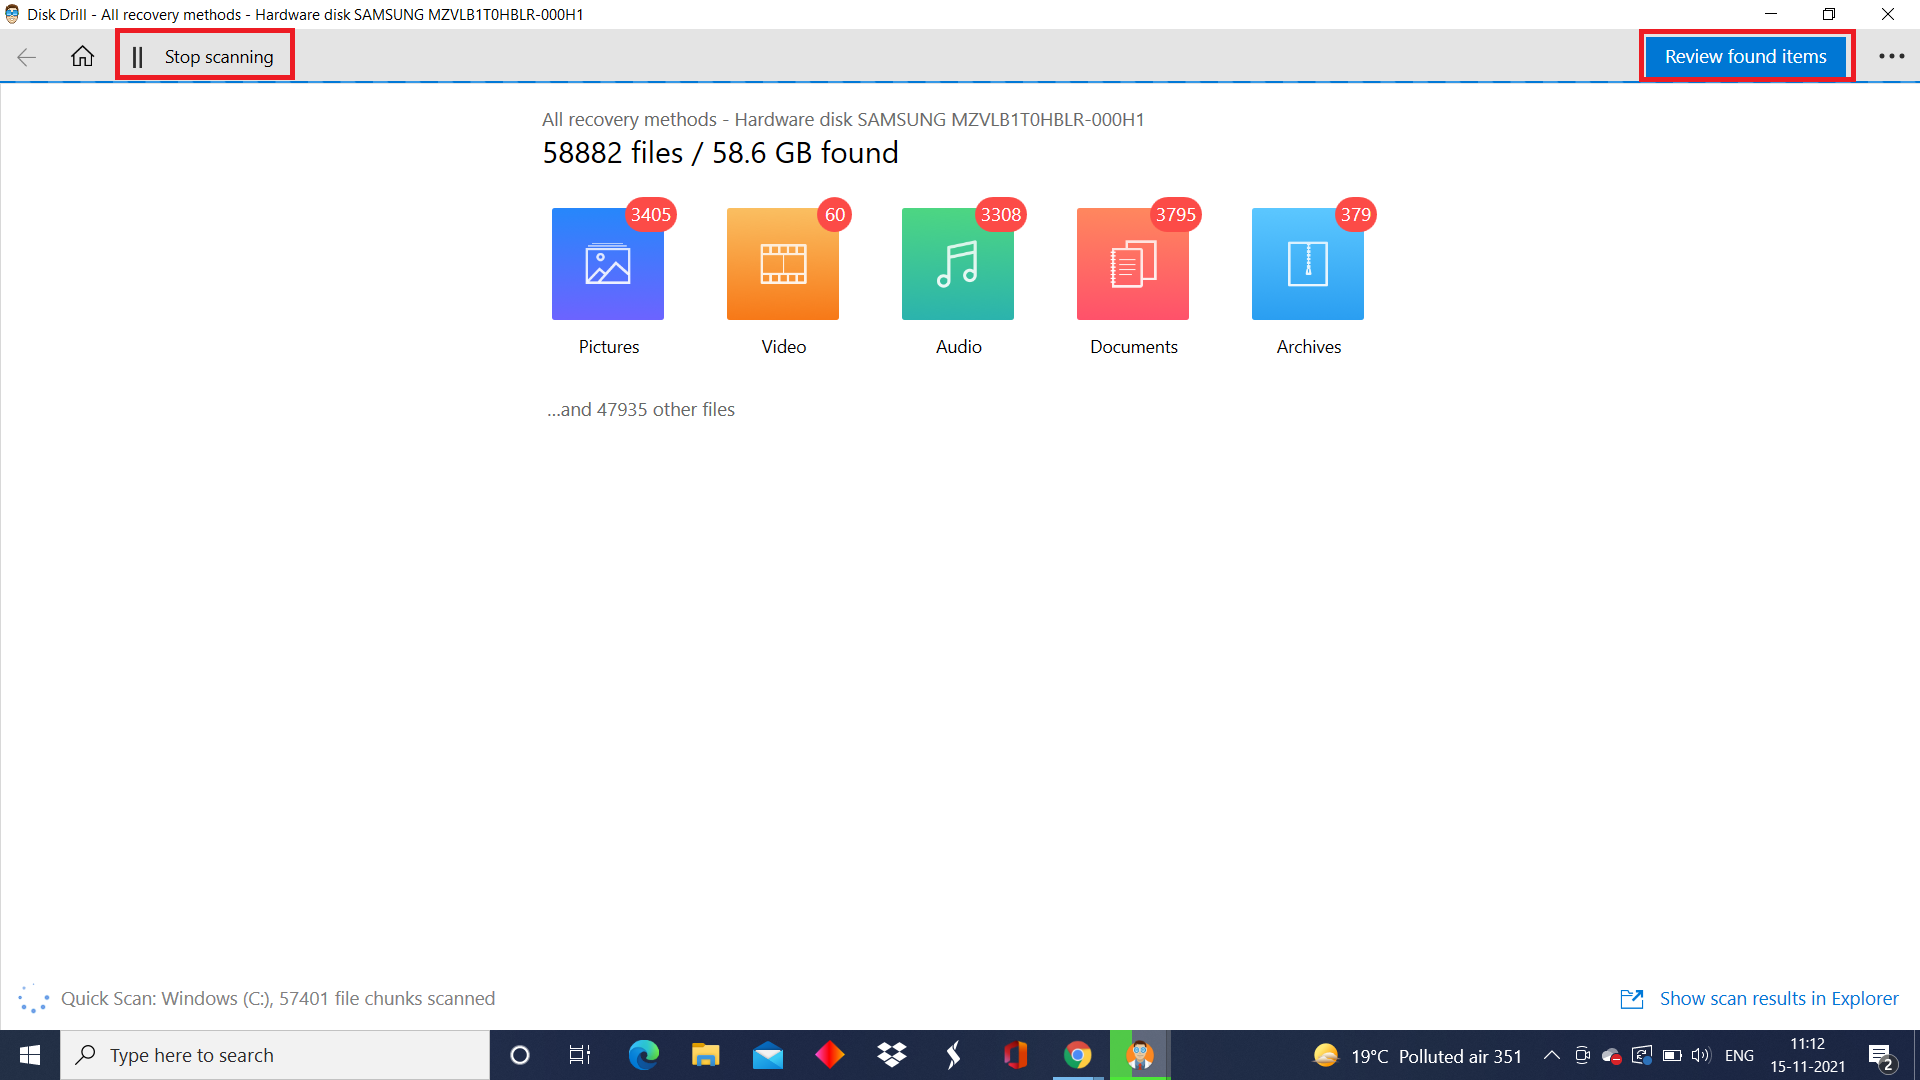
Task: Open the notification center icon
Action: tap(1880, 1055)
